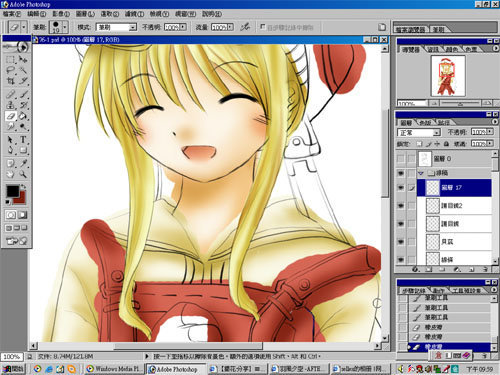Select the Slice tool
The width and height of the screenshot is (500, 375).
click(x=23, y=81)
